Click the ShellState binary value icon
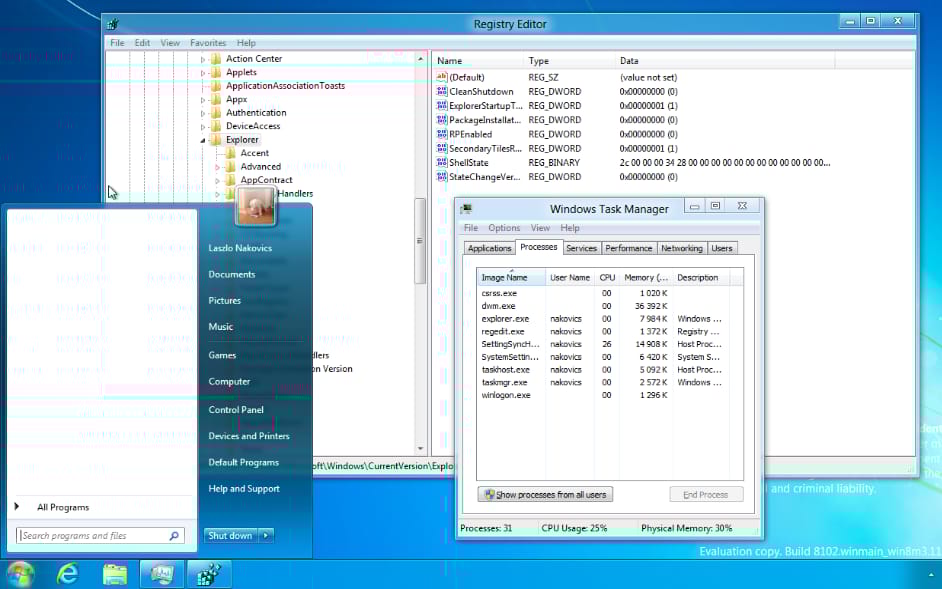The height and width of the screenshot is (589, 942). (442, 162)
